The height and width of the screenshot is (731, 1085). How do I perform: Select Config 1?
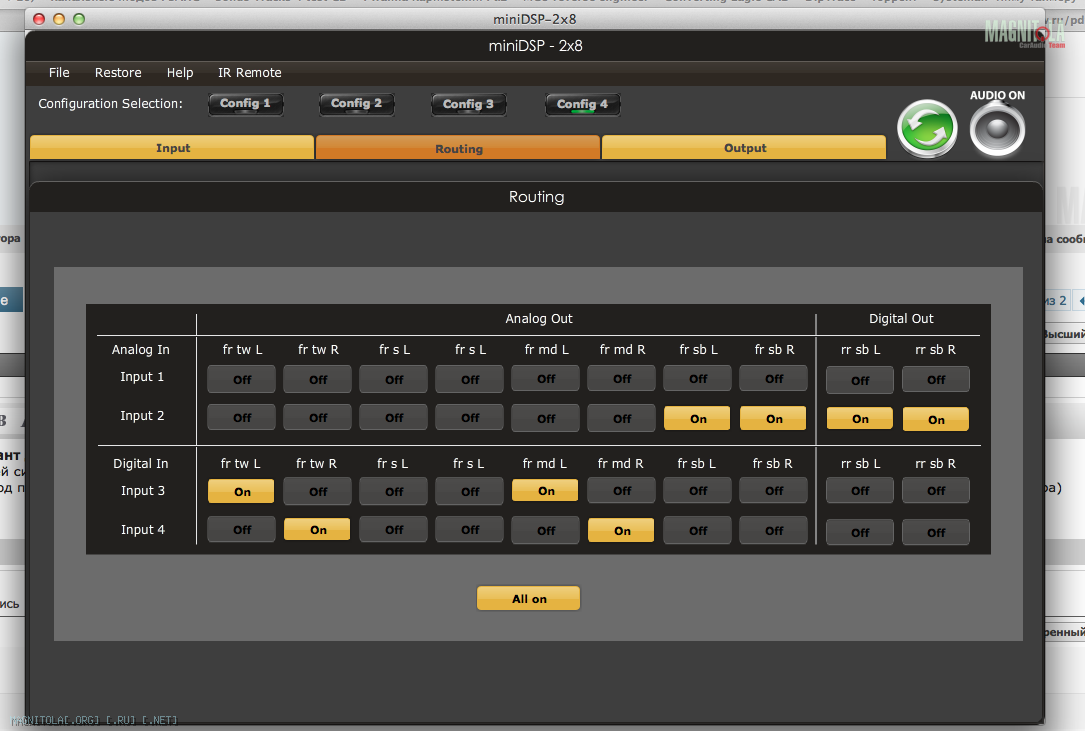[x=246, y=104]
